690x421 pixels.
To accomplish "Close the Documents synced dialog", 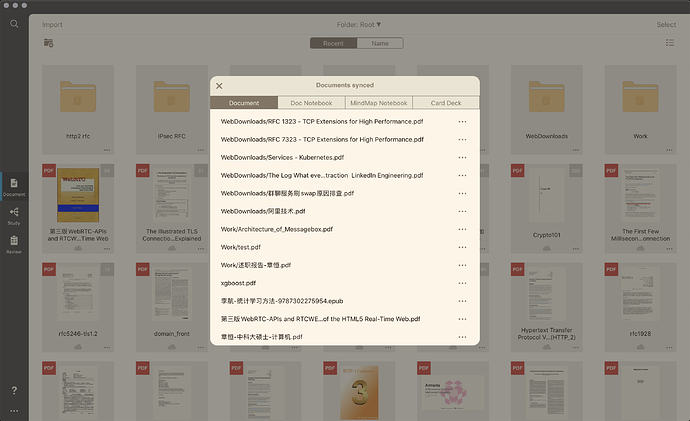I will coord(219,86).
